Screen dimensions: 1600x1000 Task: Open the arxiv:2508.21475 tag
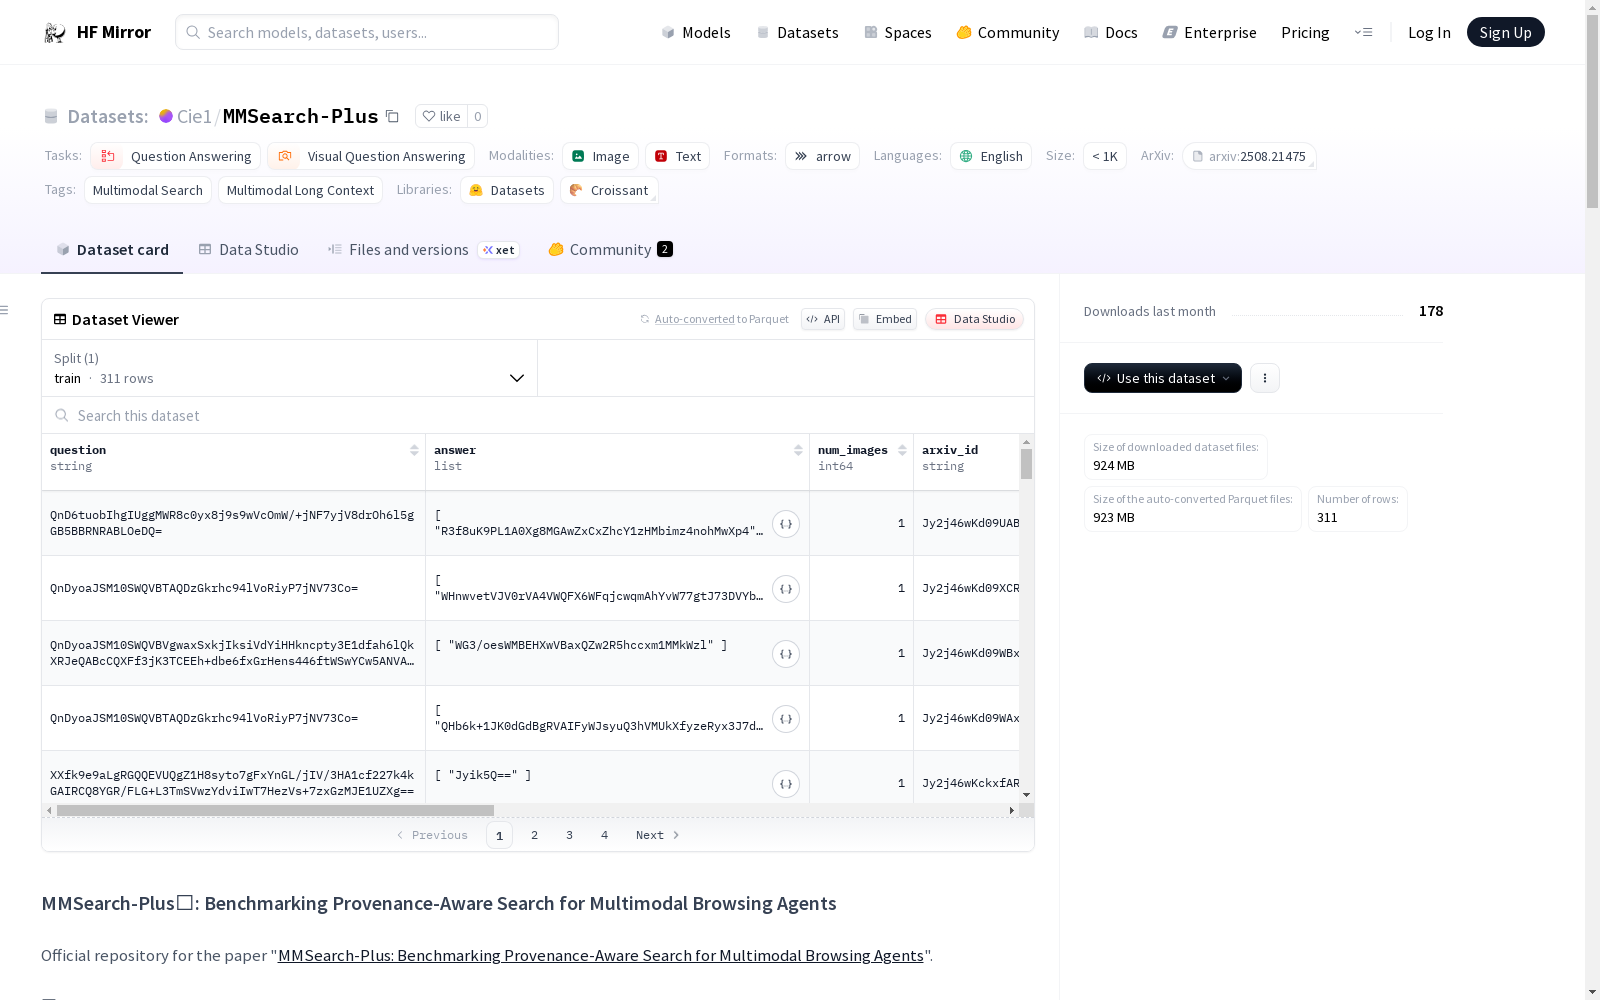point(1249,156)
